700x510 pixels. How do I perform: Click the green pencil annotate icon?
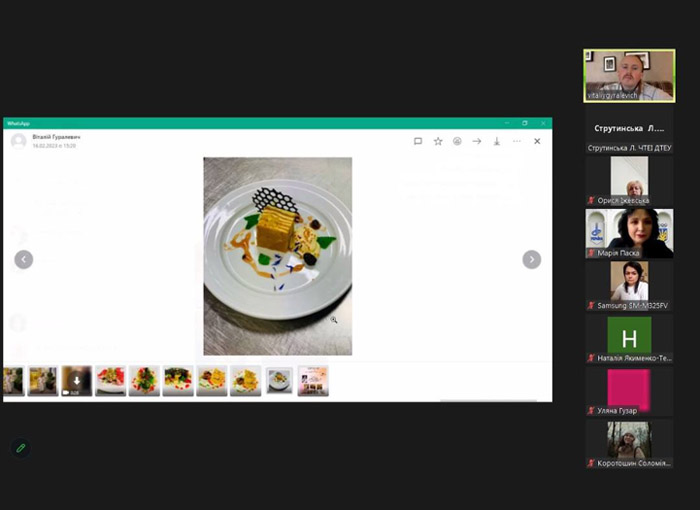coord(21,448)
